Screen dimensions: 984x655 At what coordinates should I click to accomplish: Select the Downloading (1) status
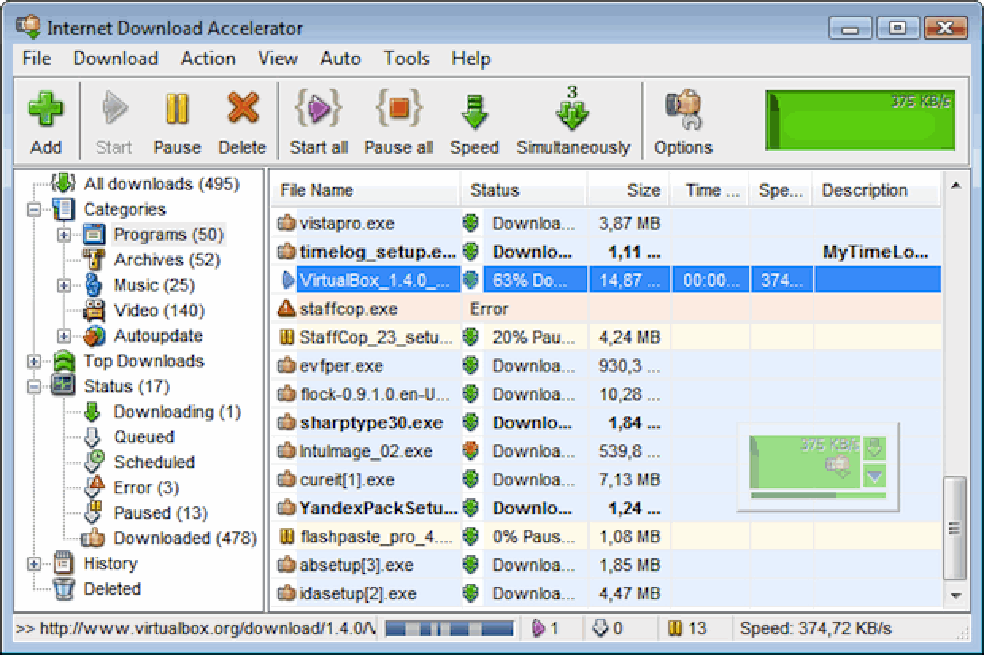[x=177, y=412]
